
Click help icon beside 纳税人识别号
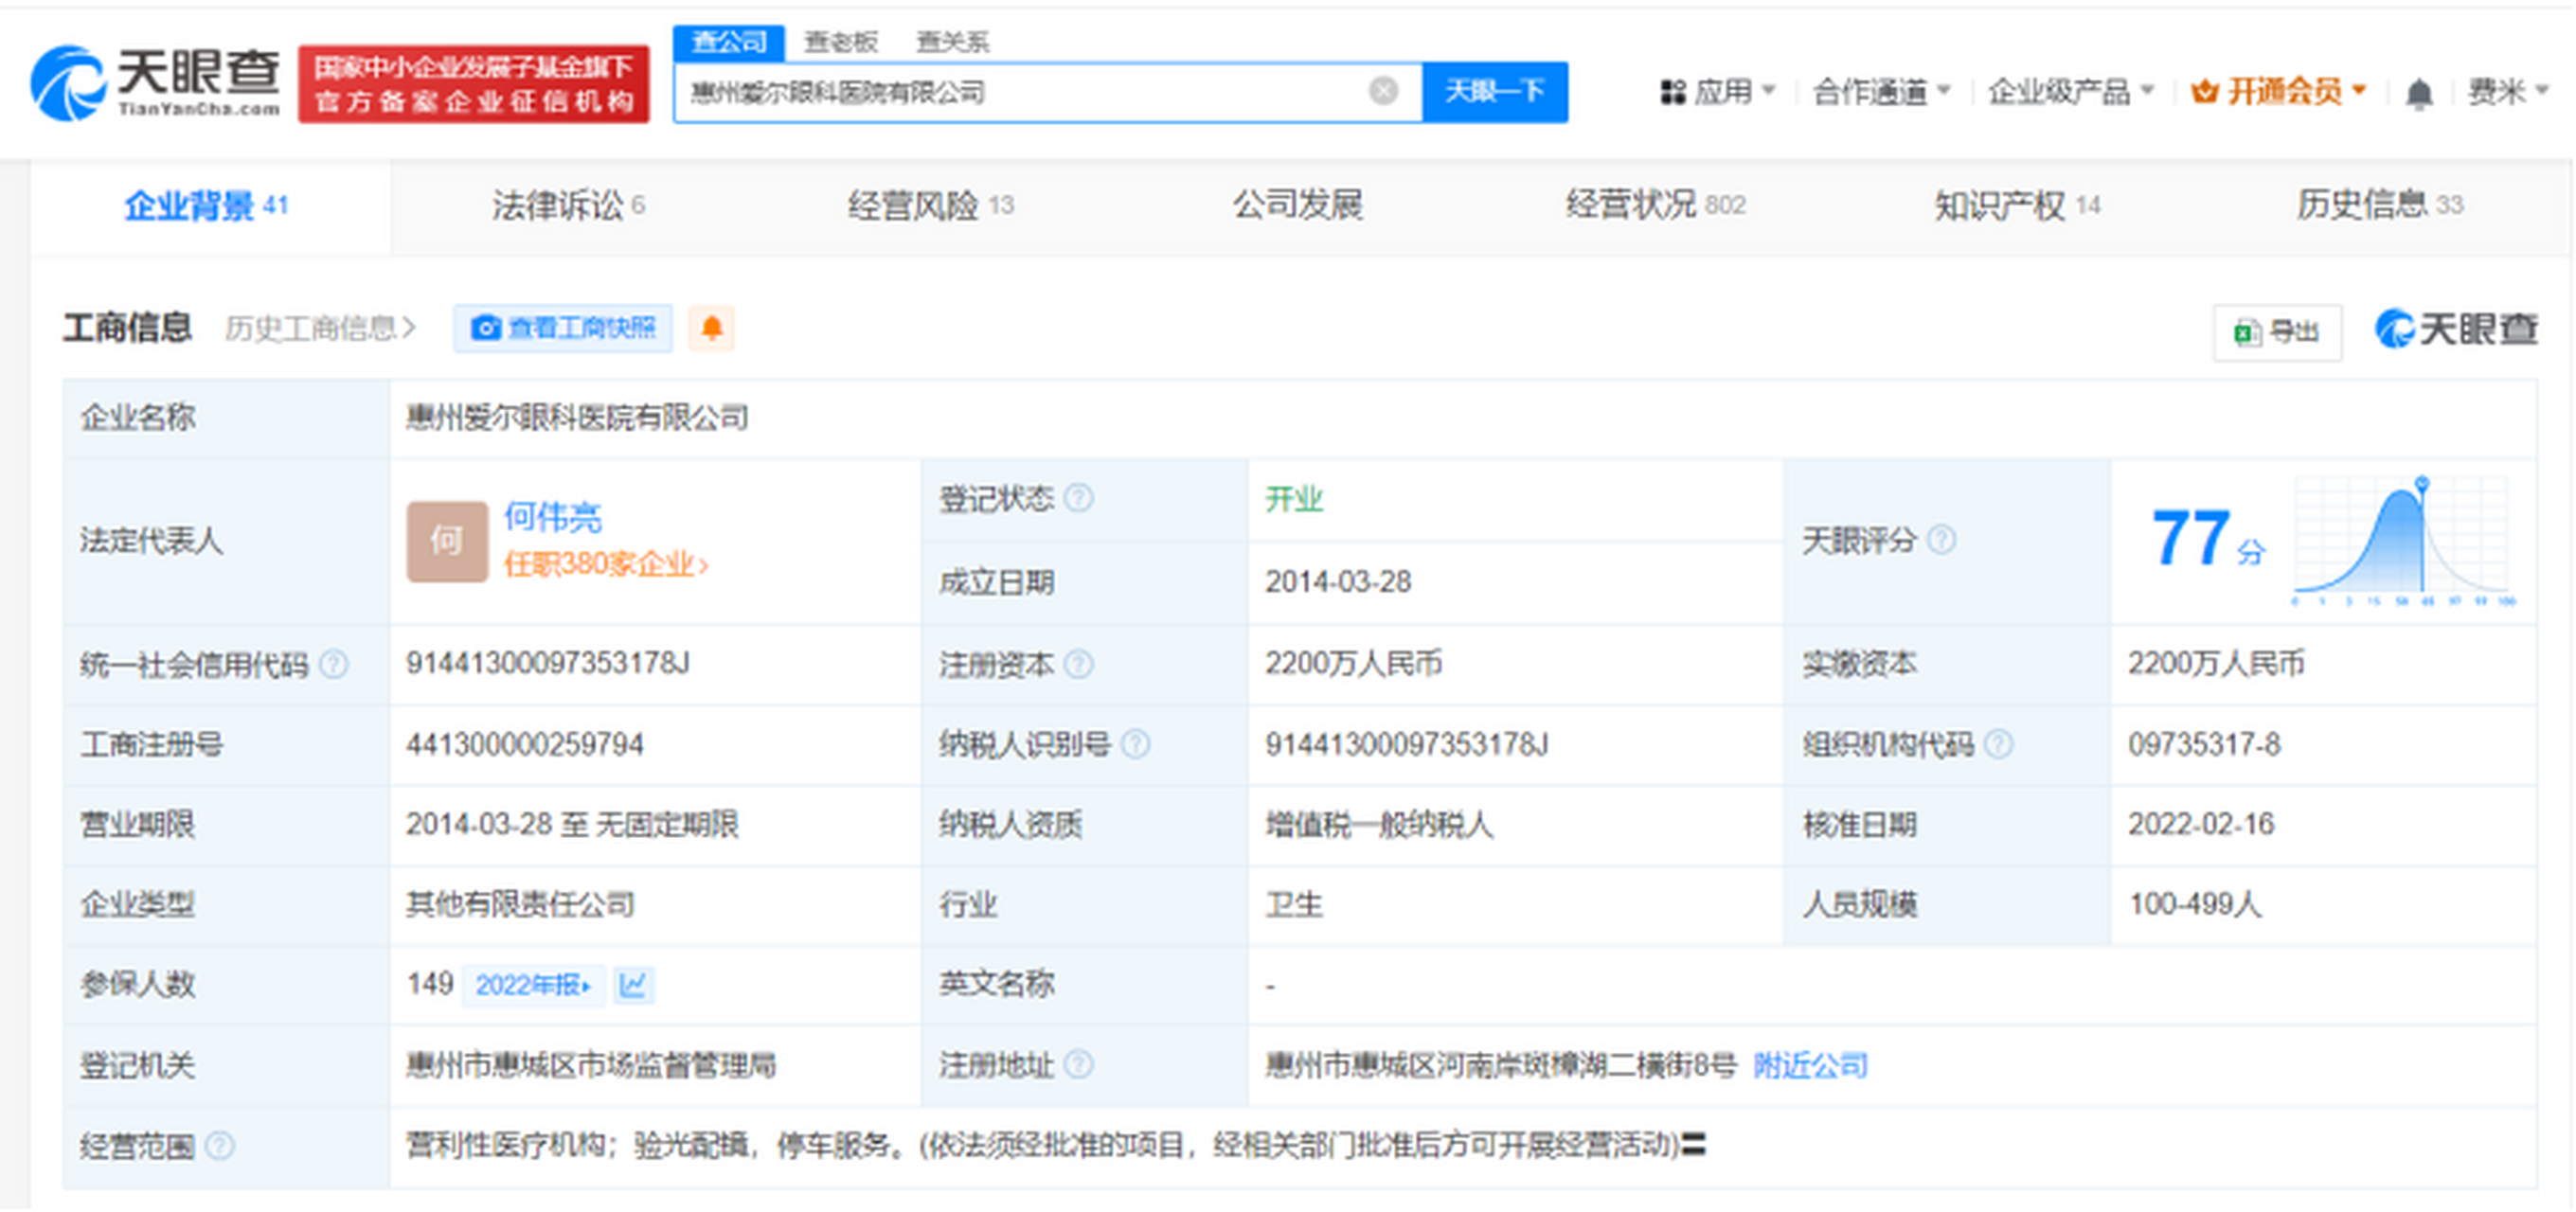tap(1135, 744)
